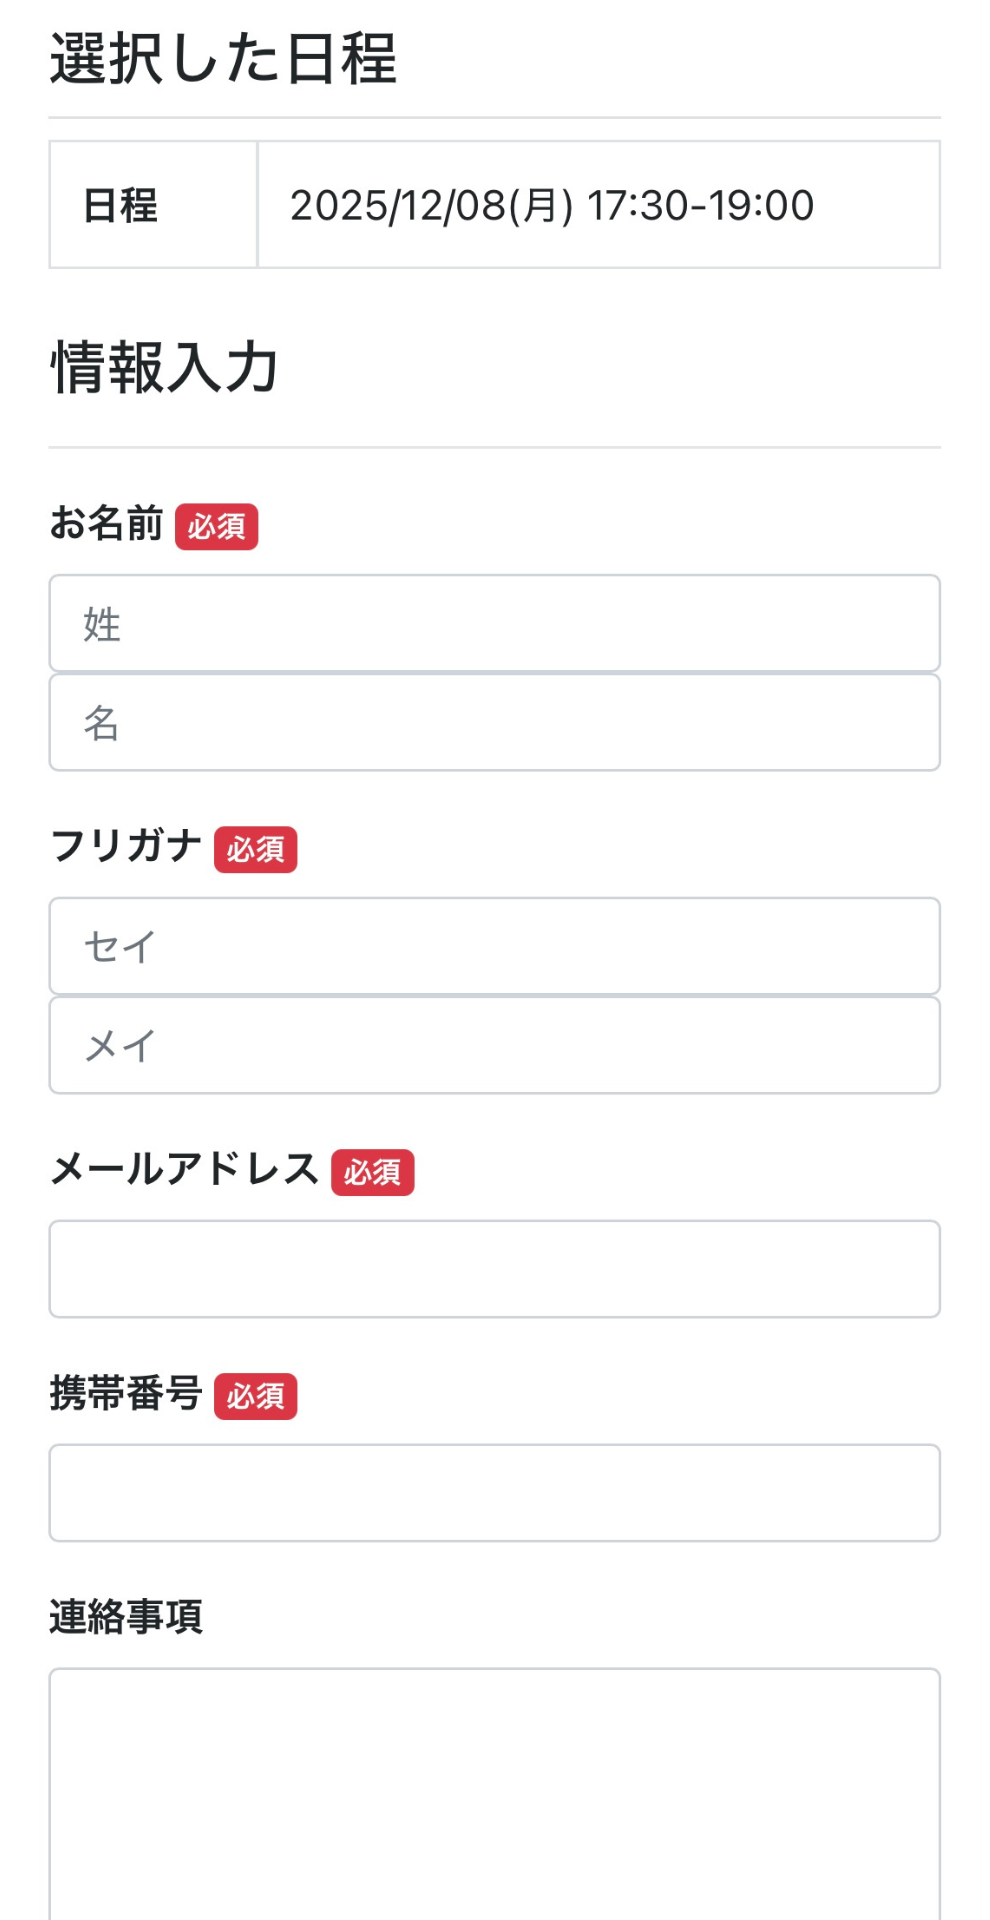Click the 携帯番号 field label

126,1393
